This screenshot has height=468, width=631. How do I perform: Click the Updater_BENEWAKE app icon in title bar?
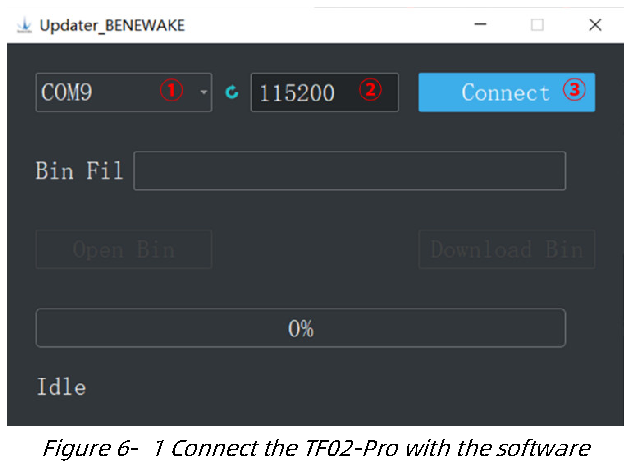[24, 25]
